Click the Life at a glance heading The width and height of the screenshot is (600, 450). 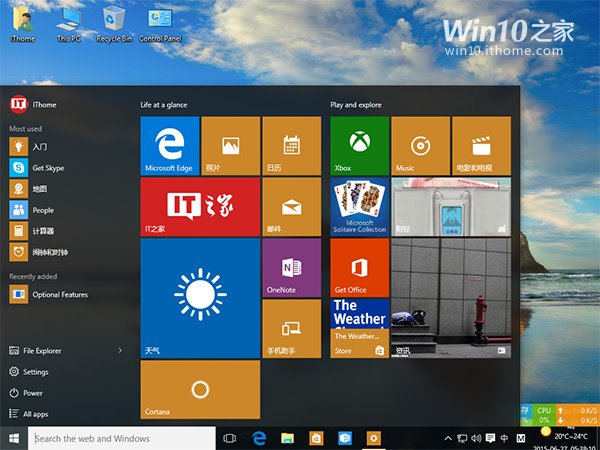click(x=164, y=104)
